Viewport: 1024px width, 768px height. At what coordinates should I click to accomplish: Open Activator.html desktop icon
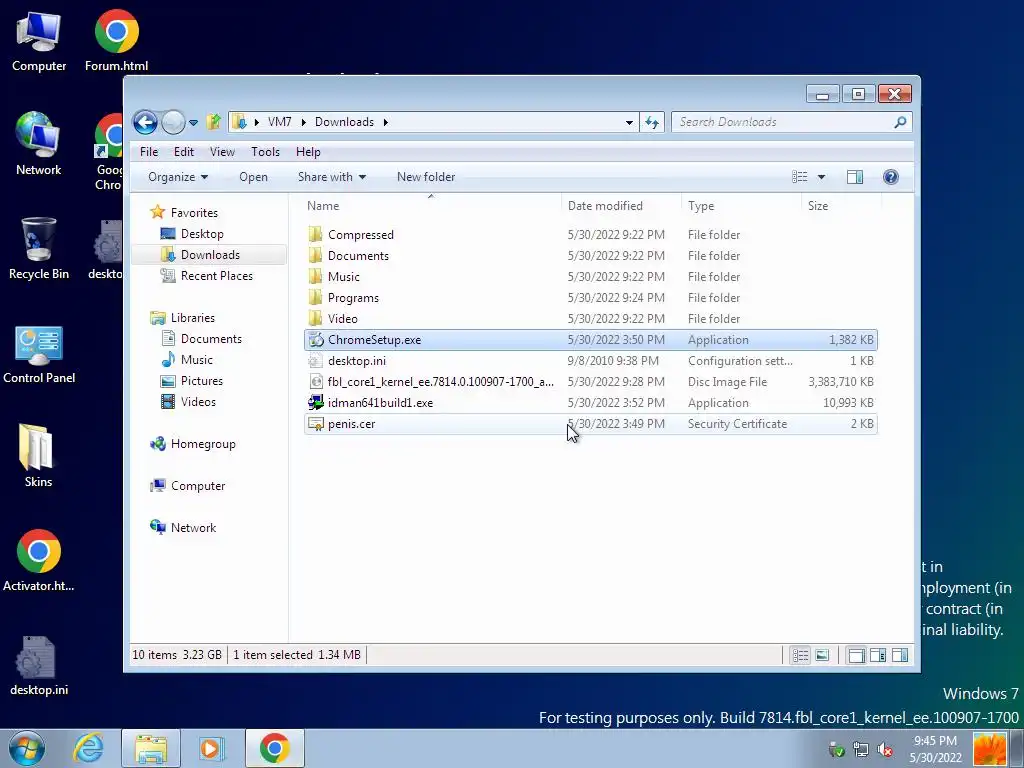[39, 560]
